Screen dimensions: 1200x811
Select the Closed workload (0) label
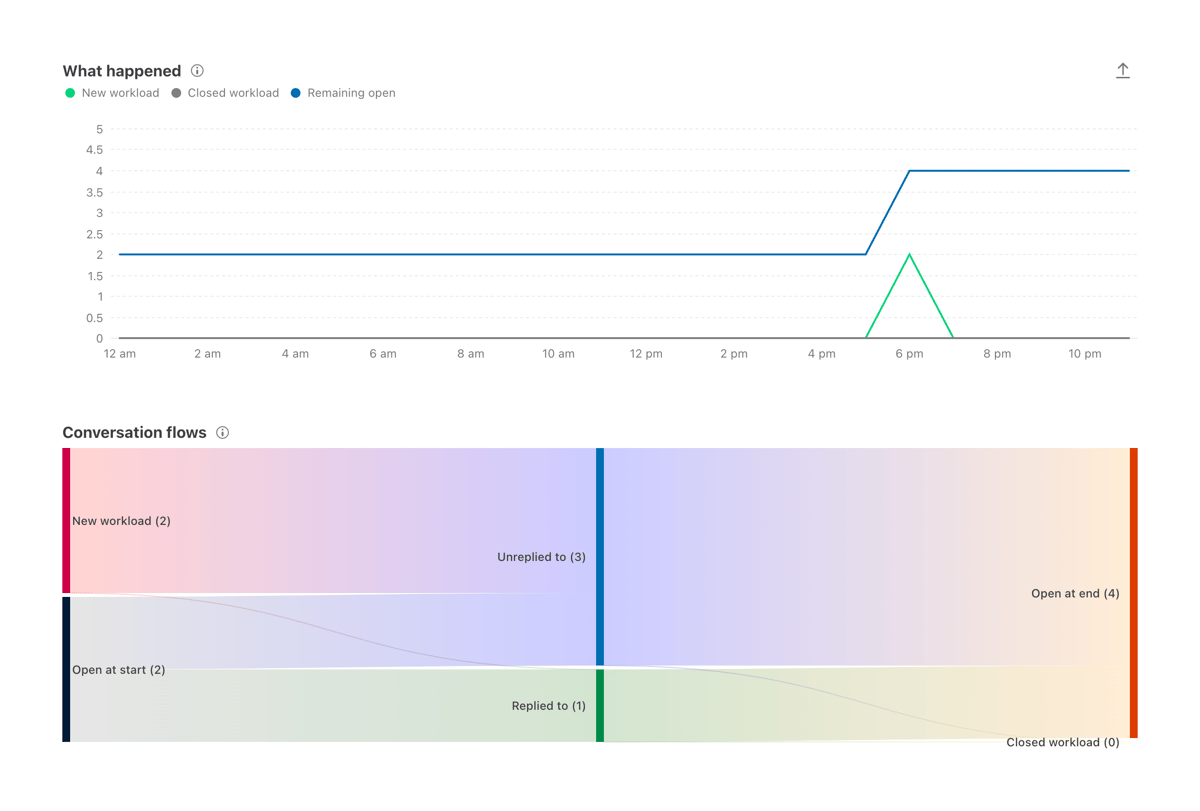tap(1063, 742)
